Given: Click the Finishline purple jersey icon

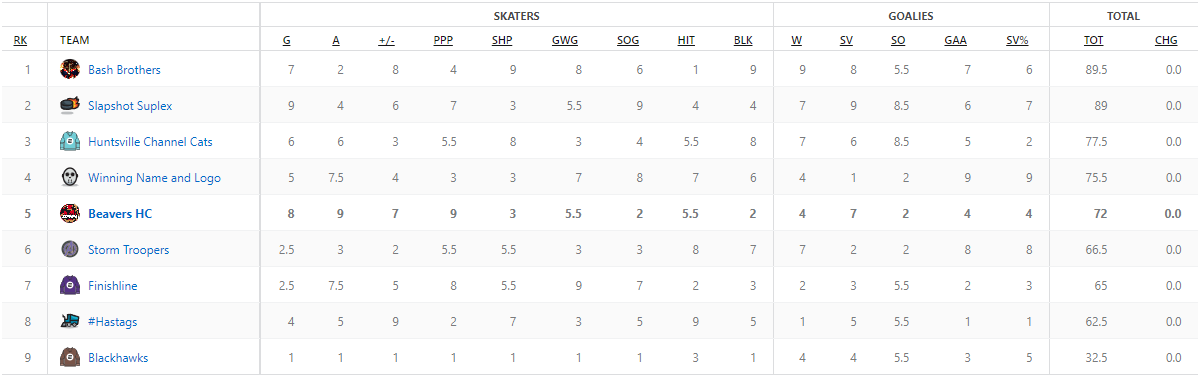Looking at the screenshot, I should [69, 286].
